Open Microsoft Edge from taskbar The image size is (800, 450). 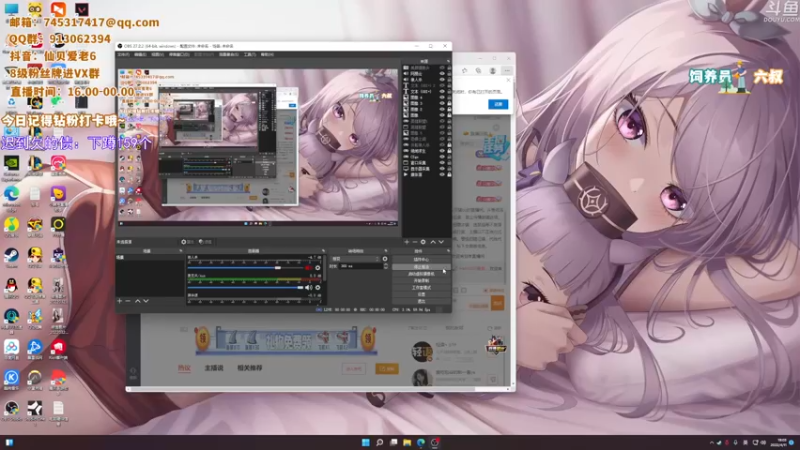tap(420, 442)
